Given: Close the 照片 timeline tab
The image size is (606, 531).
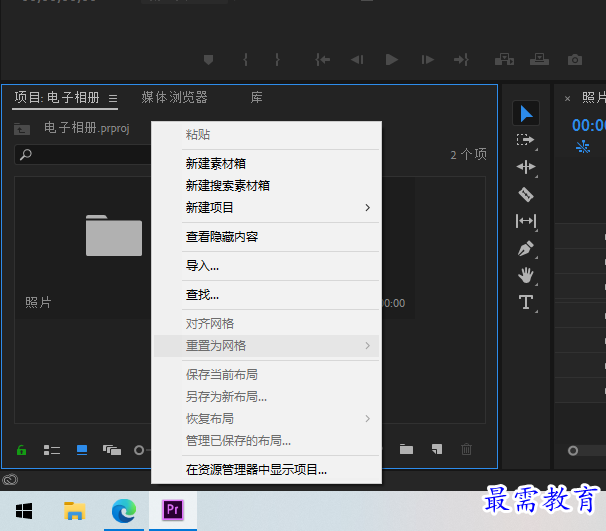Looking at the screenshot, I should [x=567, y=99].
